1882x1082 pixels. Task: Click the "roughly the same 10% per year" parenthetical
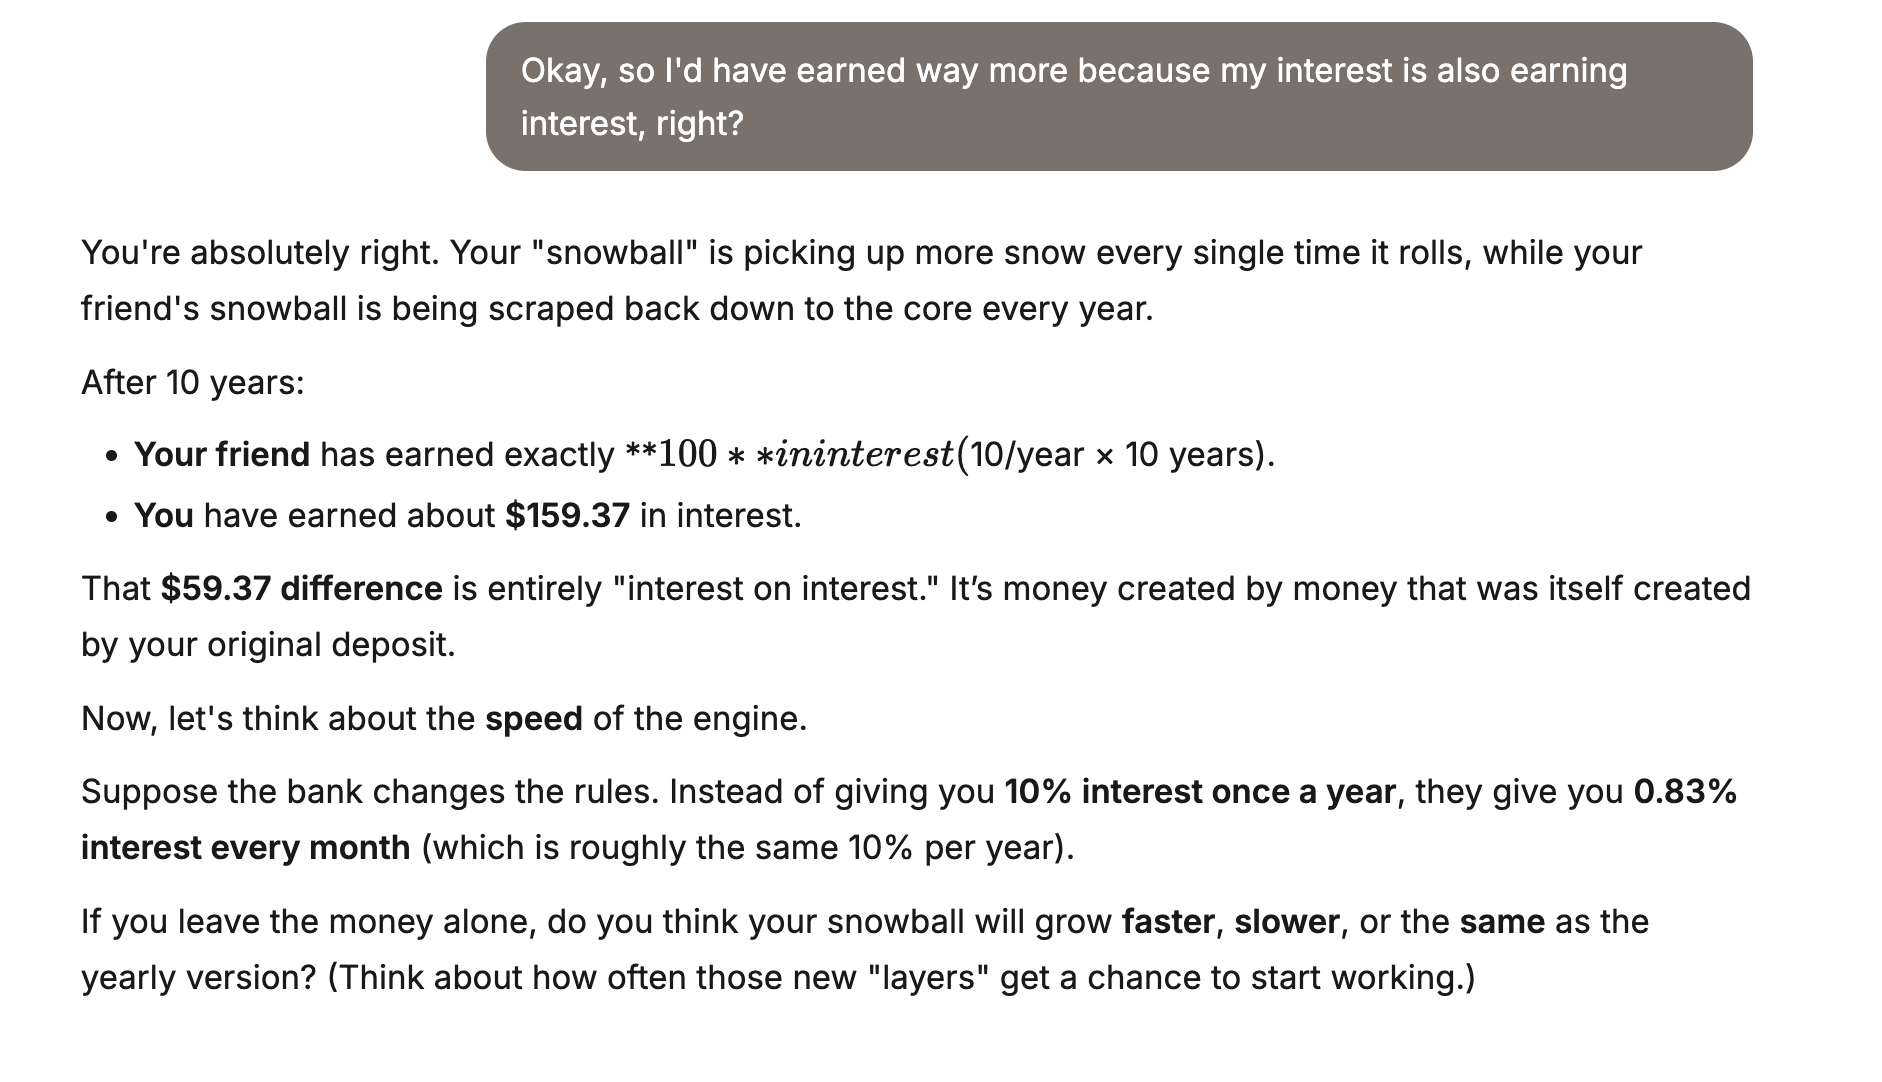click(747, 848)
